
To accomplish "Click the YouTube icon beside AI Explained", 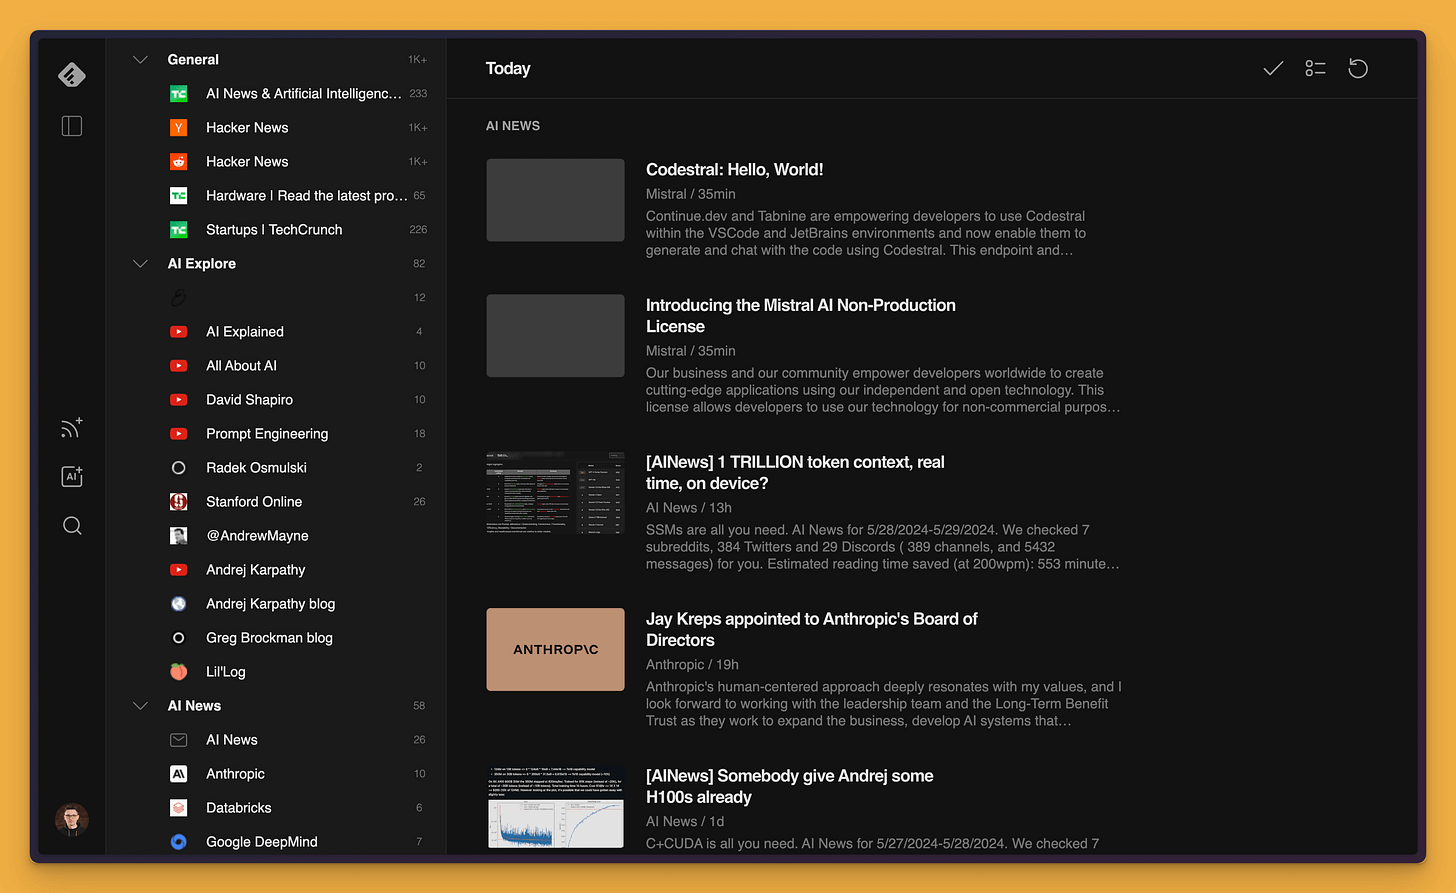I will tap(179, 332).
